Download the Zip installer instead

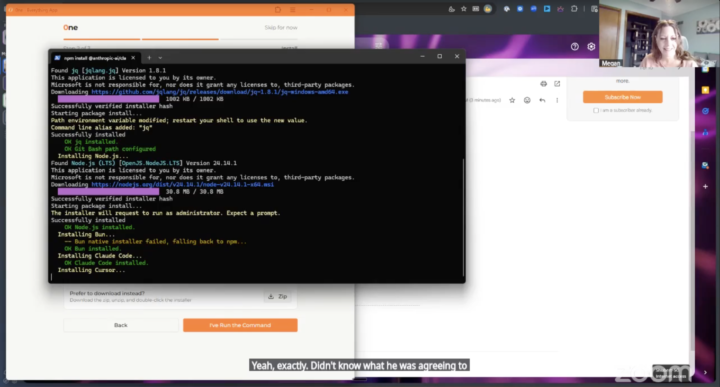pos(277,297)
